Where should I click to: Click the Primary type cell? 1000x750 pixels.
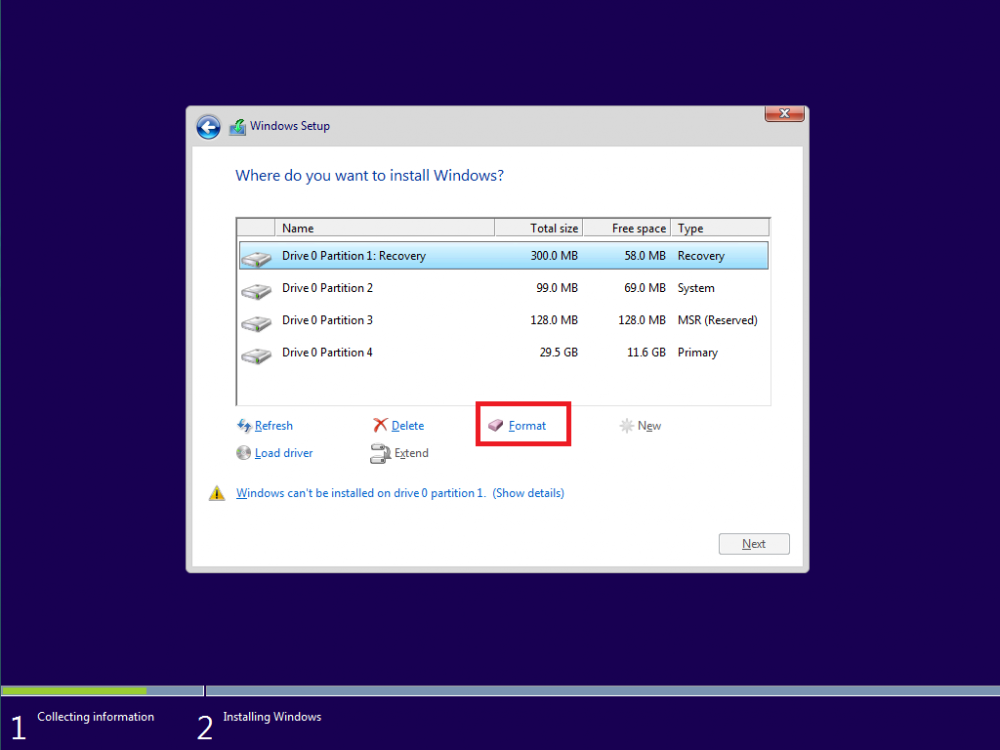[698, 353]
